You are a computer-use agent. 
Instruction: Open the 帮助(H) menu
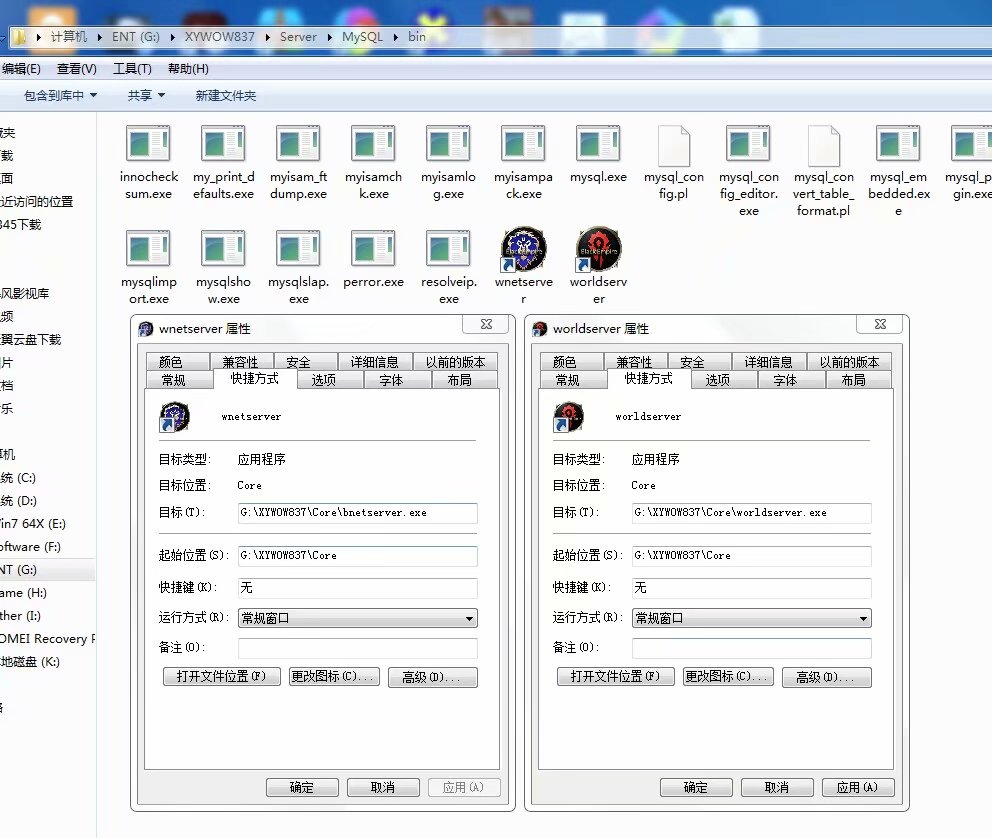[188, 69]
